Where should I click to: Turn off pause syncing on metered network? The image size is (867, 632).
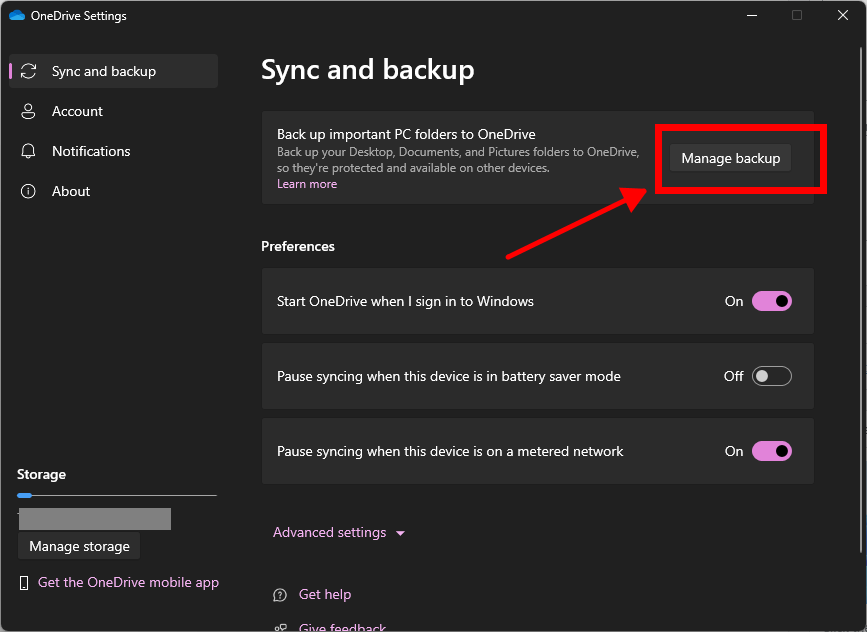[771, 451]
